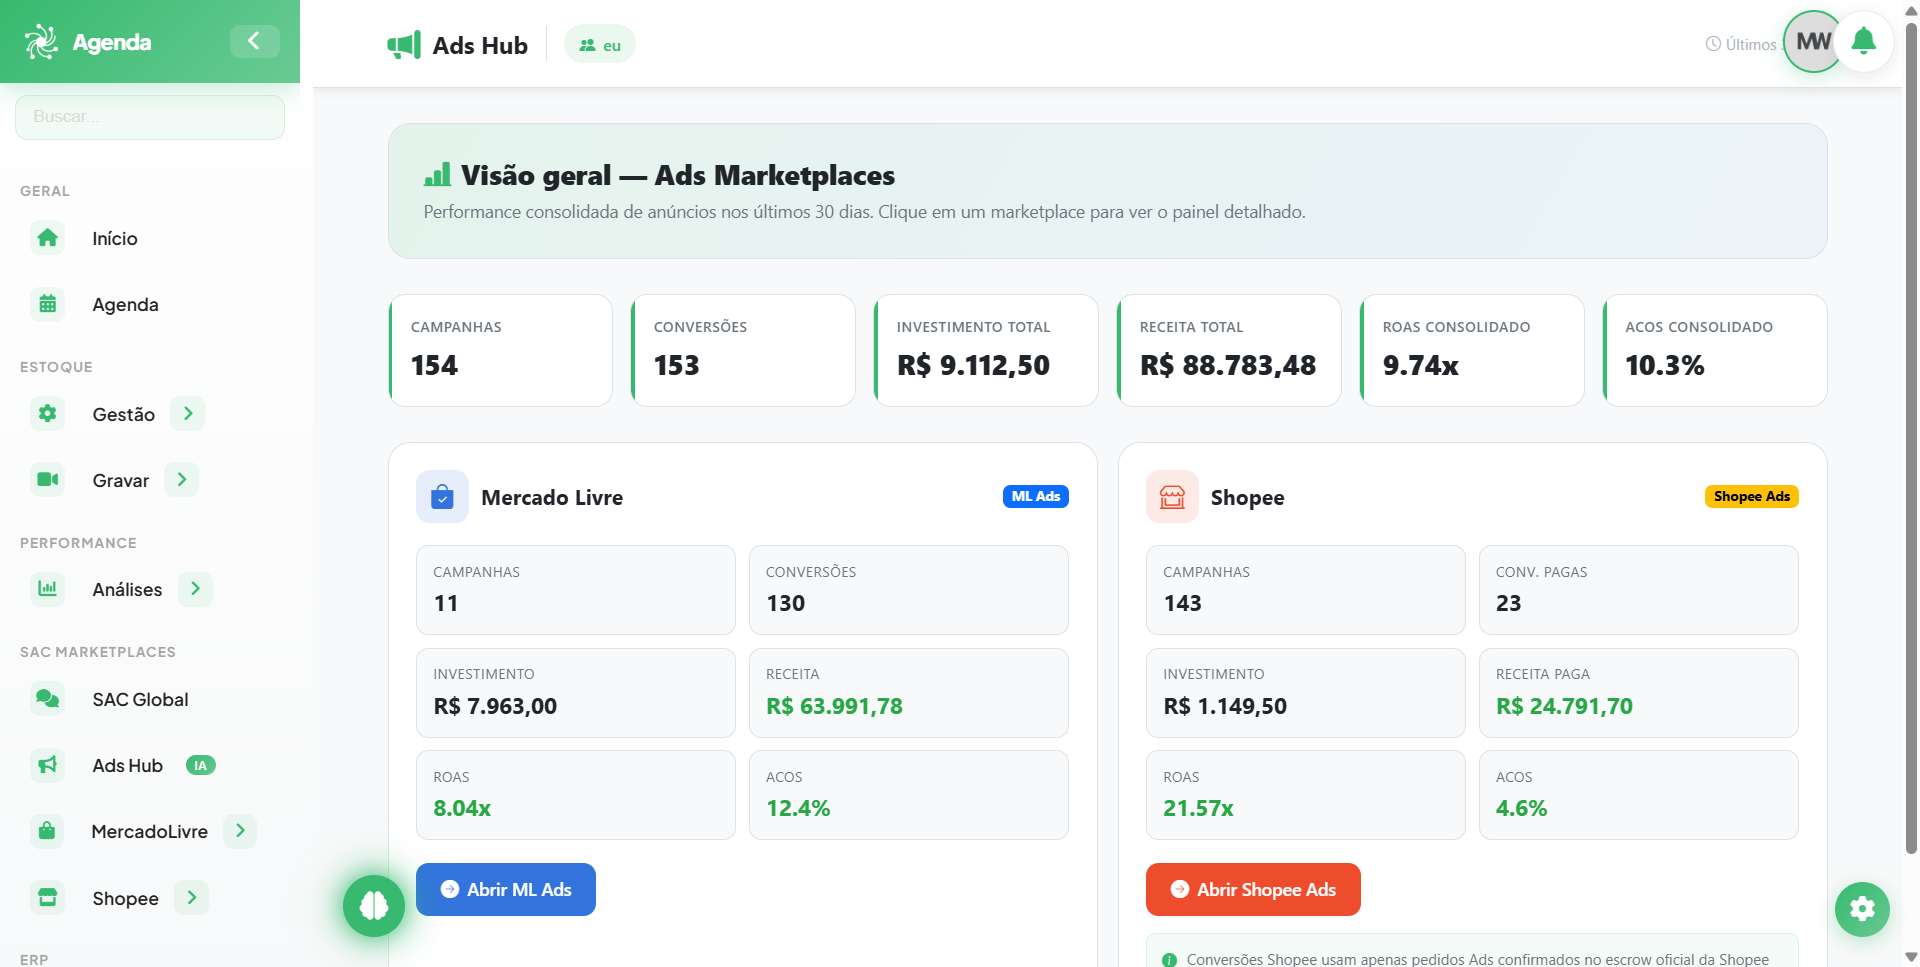Click the page vertical scrollbar
1920x967 pixels.
pos(1911,440)
